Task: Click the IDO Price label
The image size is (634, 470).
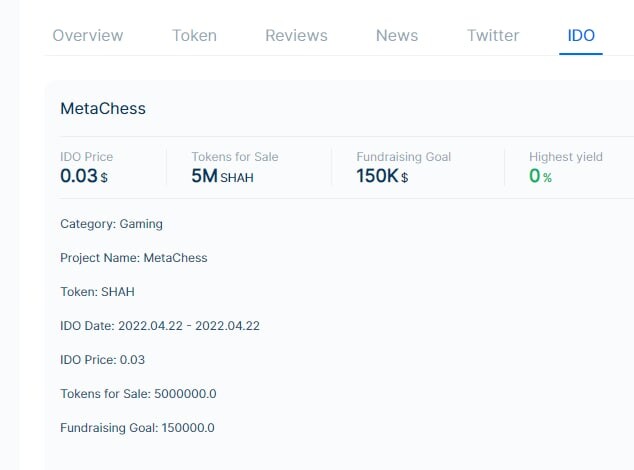Action: click(87, 157)
